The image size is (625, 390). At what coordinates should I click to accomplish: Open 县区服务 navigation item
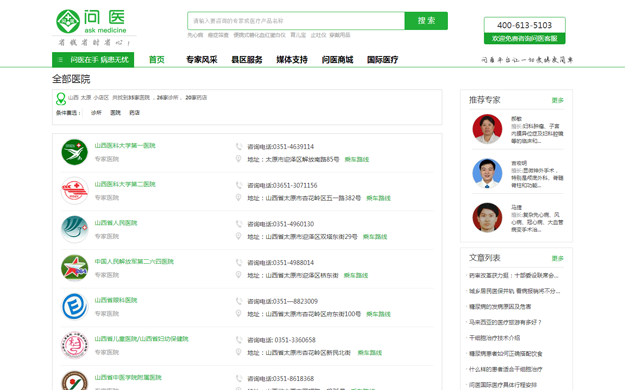(247, 60)
